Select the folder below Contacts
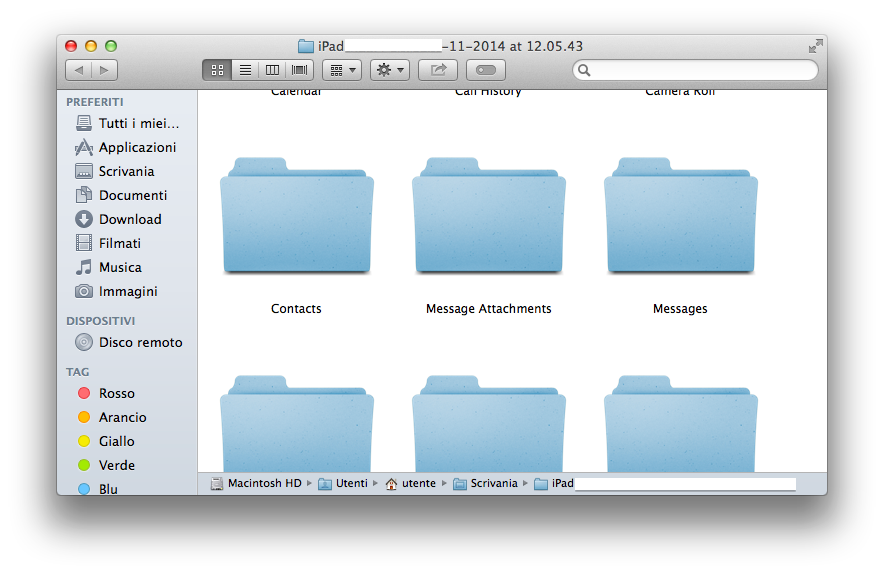884x574 pixels. point(297,424)
